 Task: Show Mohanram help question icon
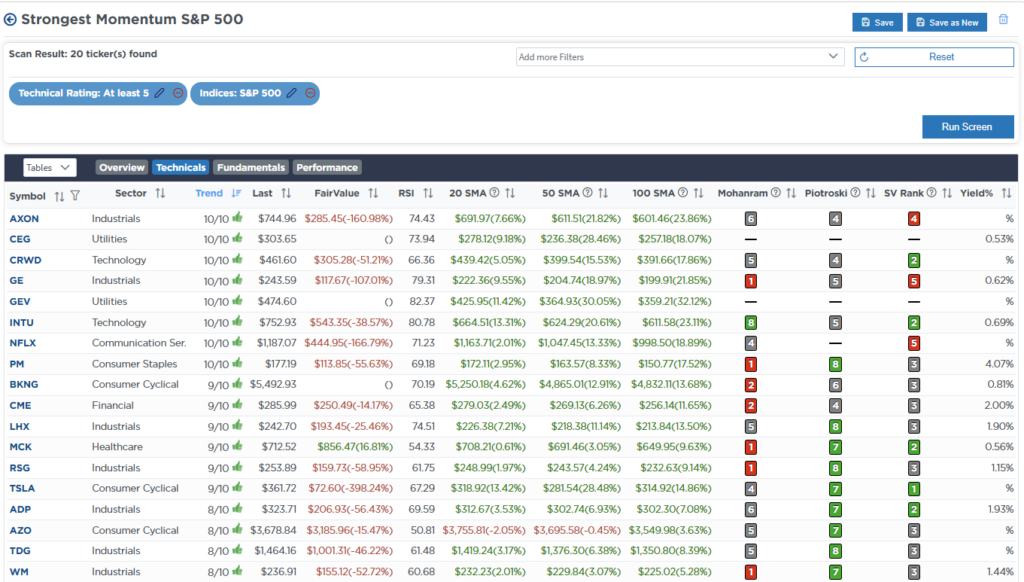(775, 193)
